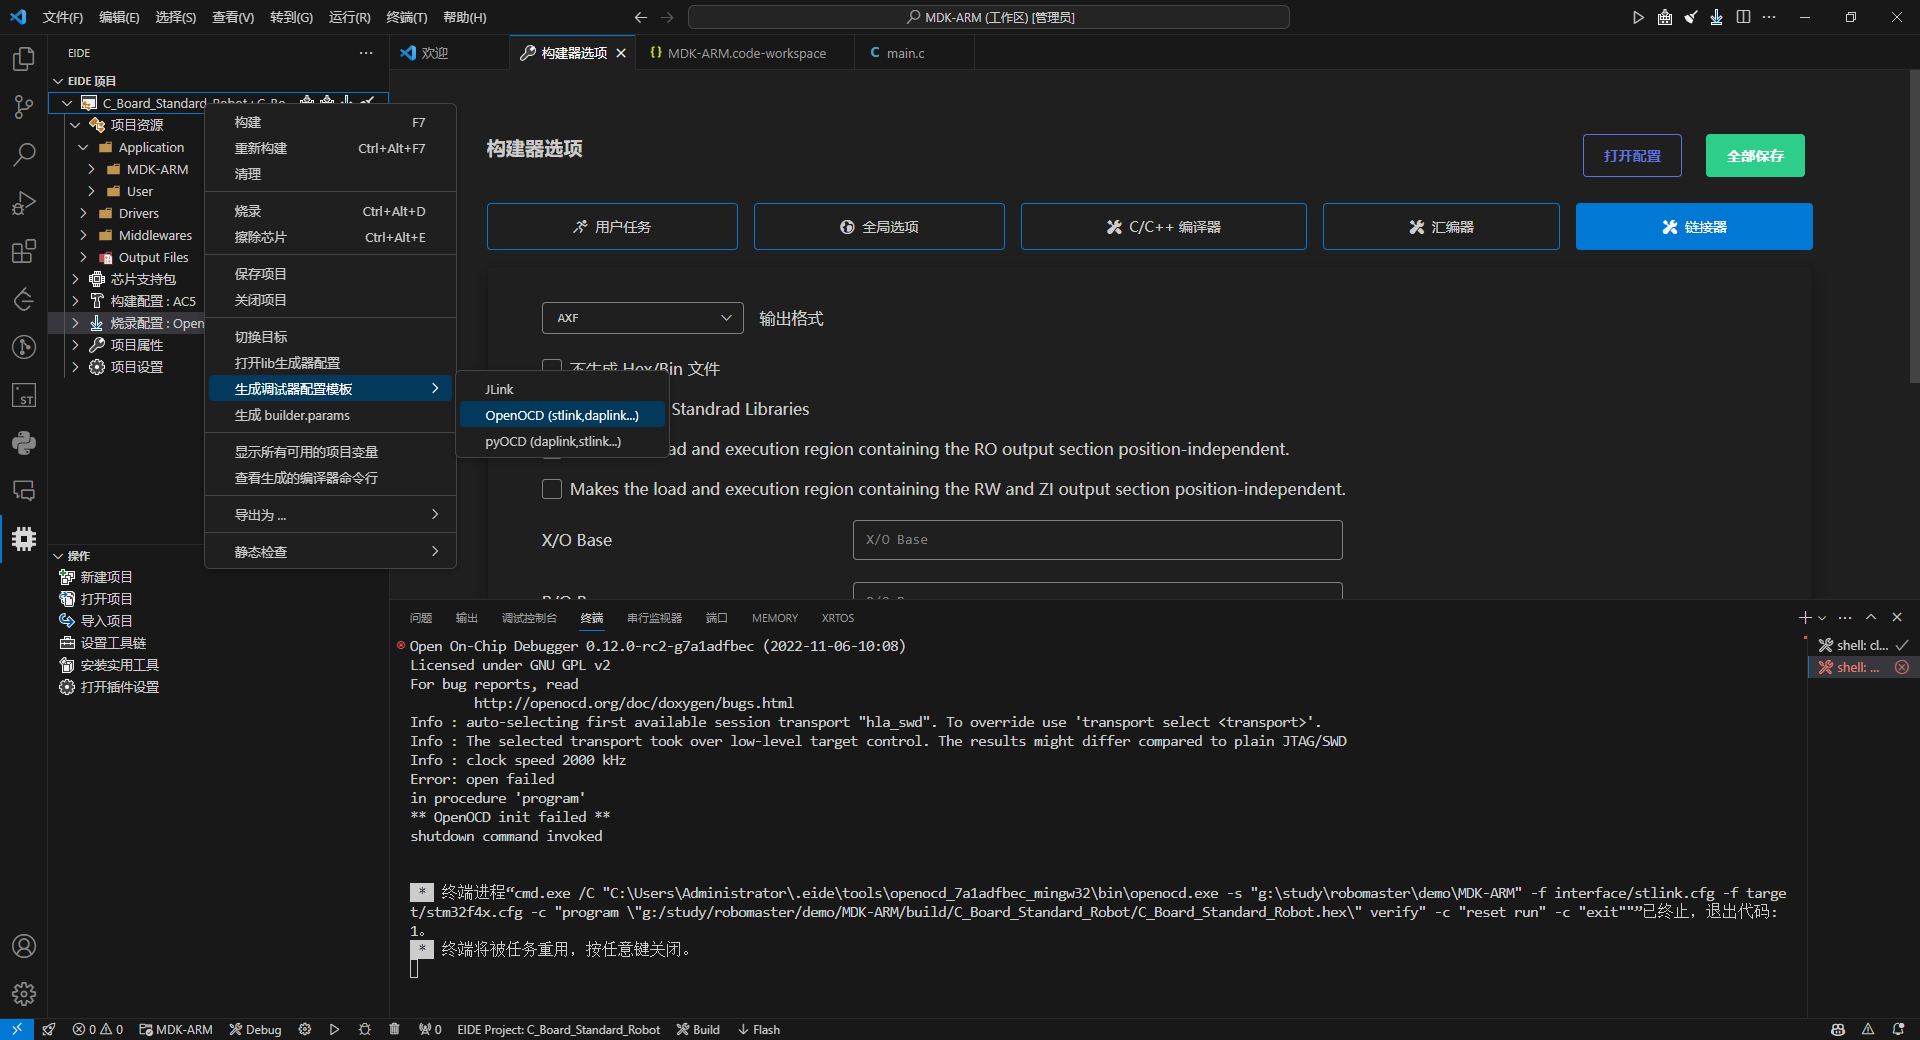
Task: Choose 烧录 in the context menu
Action: (330, 211)
